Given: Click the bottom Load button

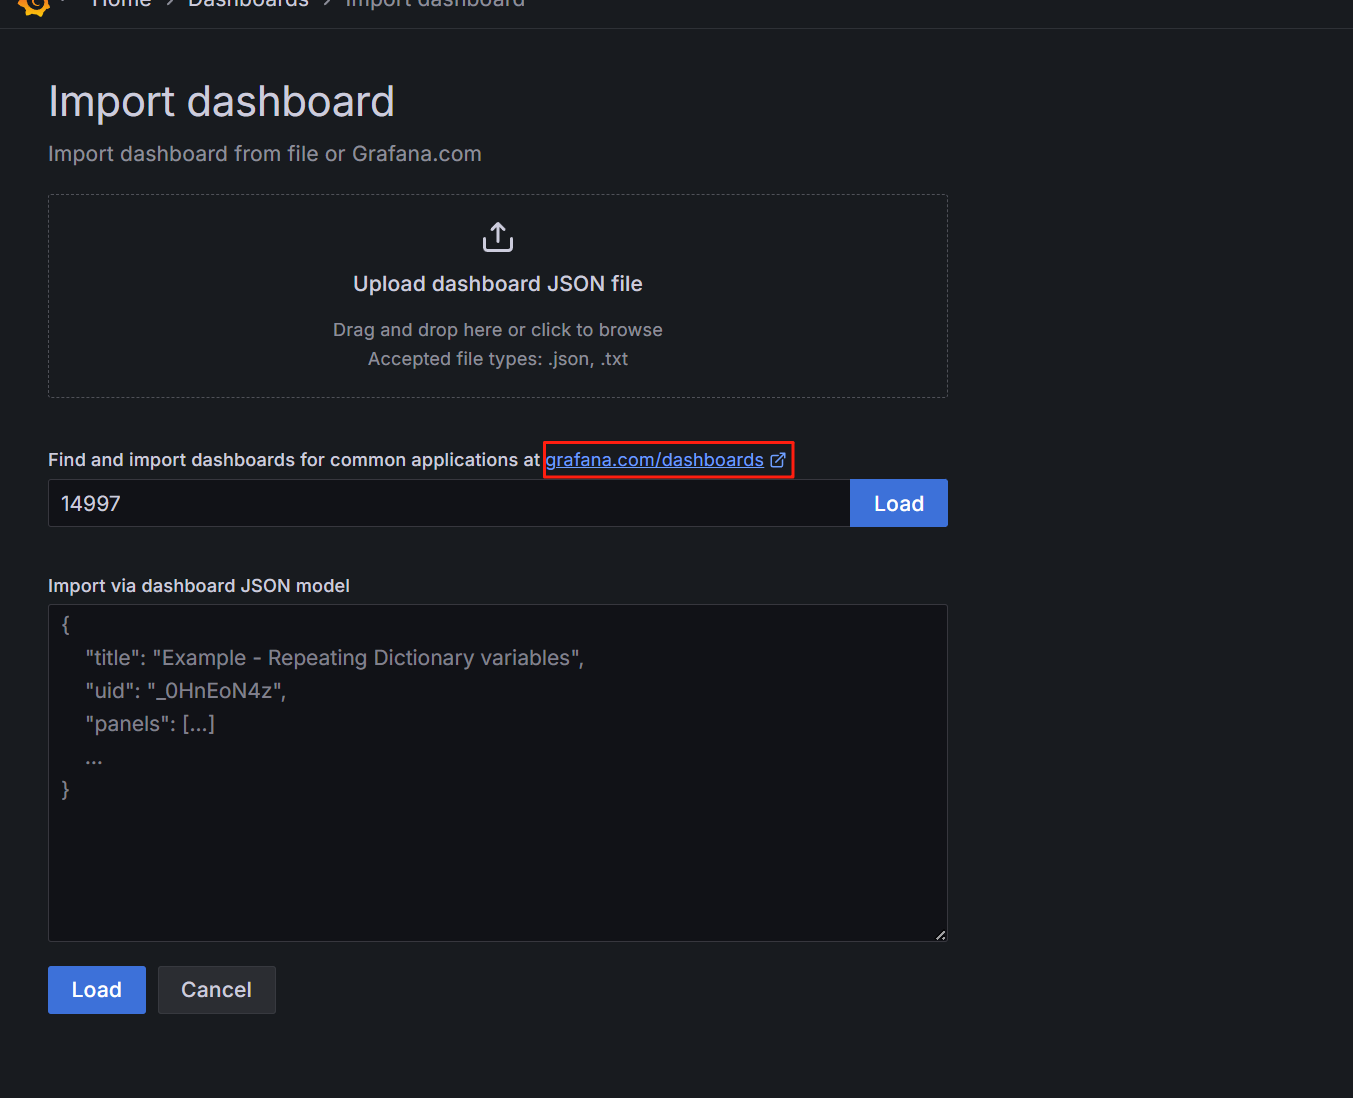Looking at the screenshot, I should point(97,990).
